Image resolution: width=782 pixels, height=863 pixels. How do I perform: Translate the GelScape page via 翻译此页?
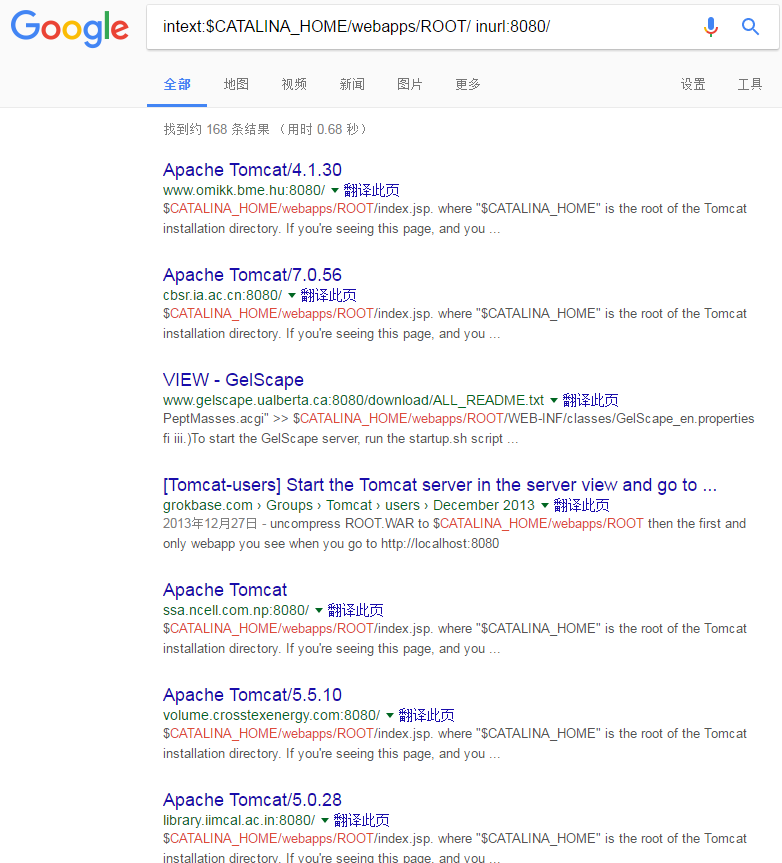[590, 400]
